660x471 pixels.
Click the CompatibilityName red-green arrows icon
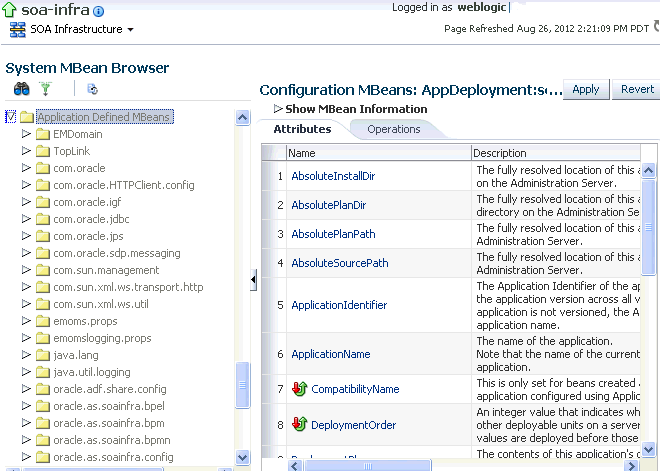(299, 389)
